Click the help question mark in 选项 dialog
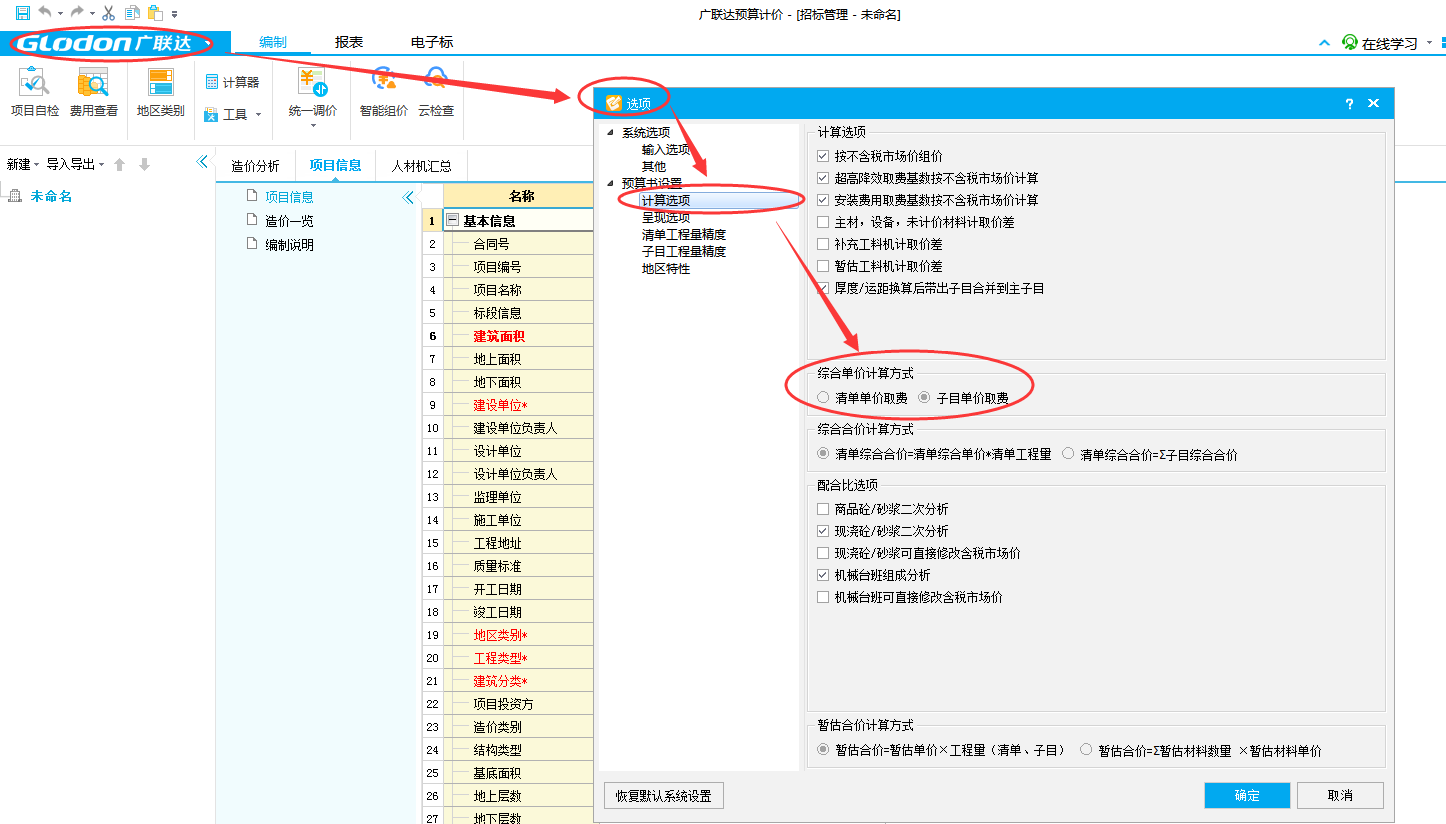 click(x=1349, y=103)
